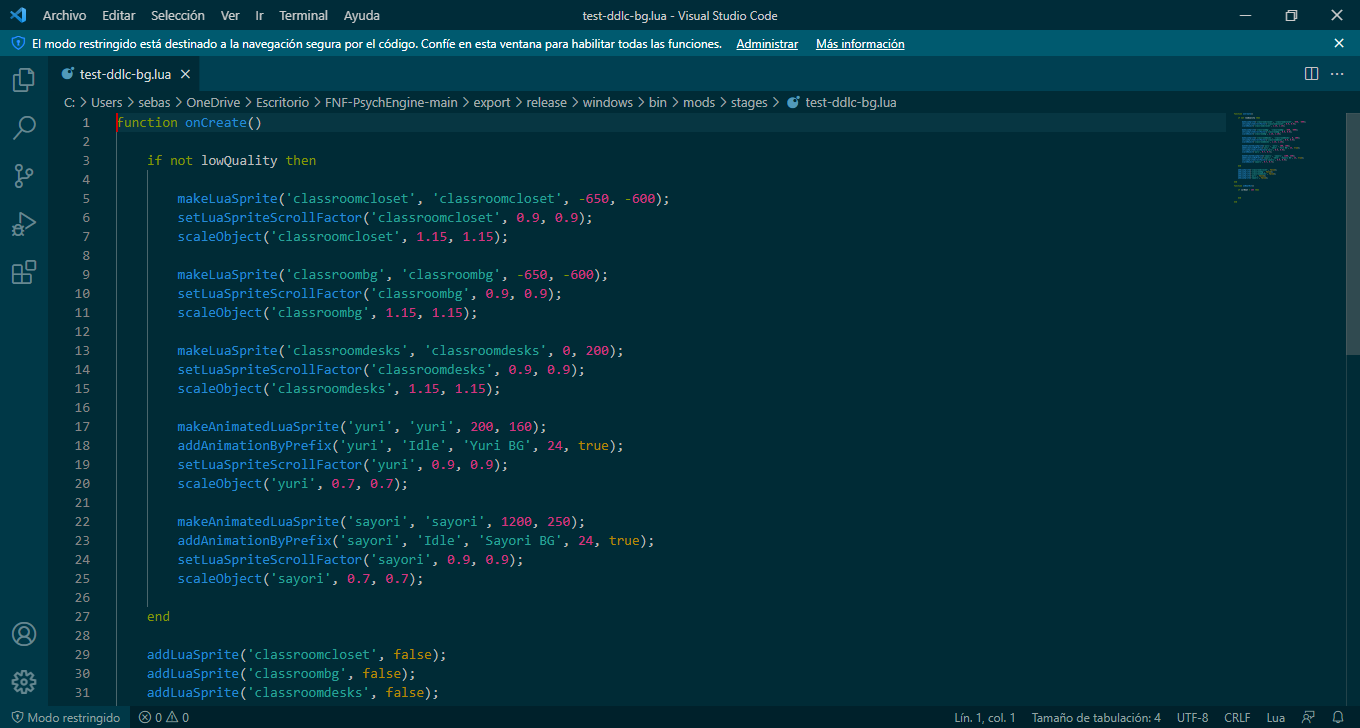Open the Extensions view
1360x728 pixels.
pyautogui.click(x=24, y=272)
